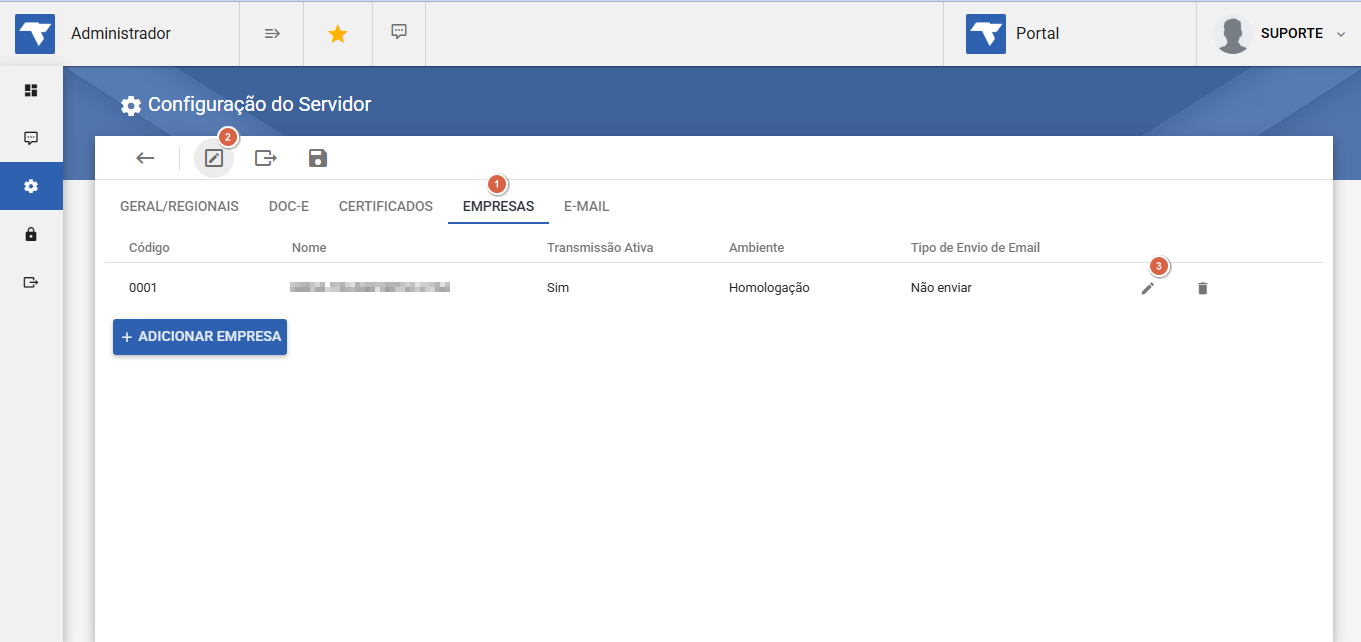Image resolution: width=1361 pixels, height=642 pixels.
Task: Click the Configuração do Servidor gear icon
Action: coord(131,105)
